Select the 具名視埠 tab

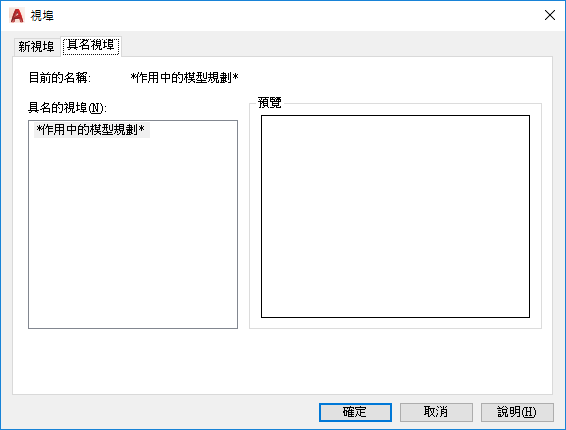pyautogui.click(x=91, y=45)
